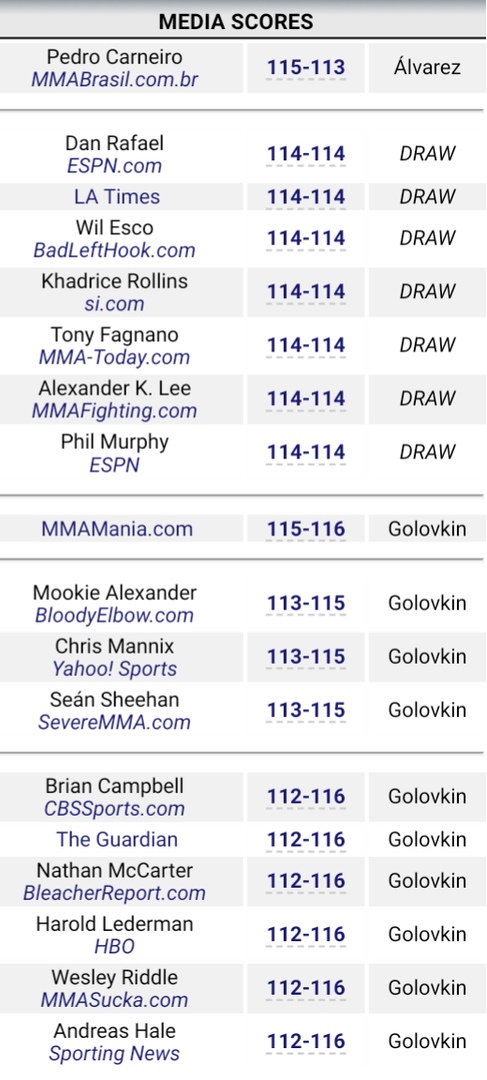View the 115-116 score from MMAMania.com
This screenshot has height=1080, width=487.
coord(306,529)
